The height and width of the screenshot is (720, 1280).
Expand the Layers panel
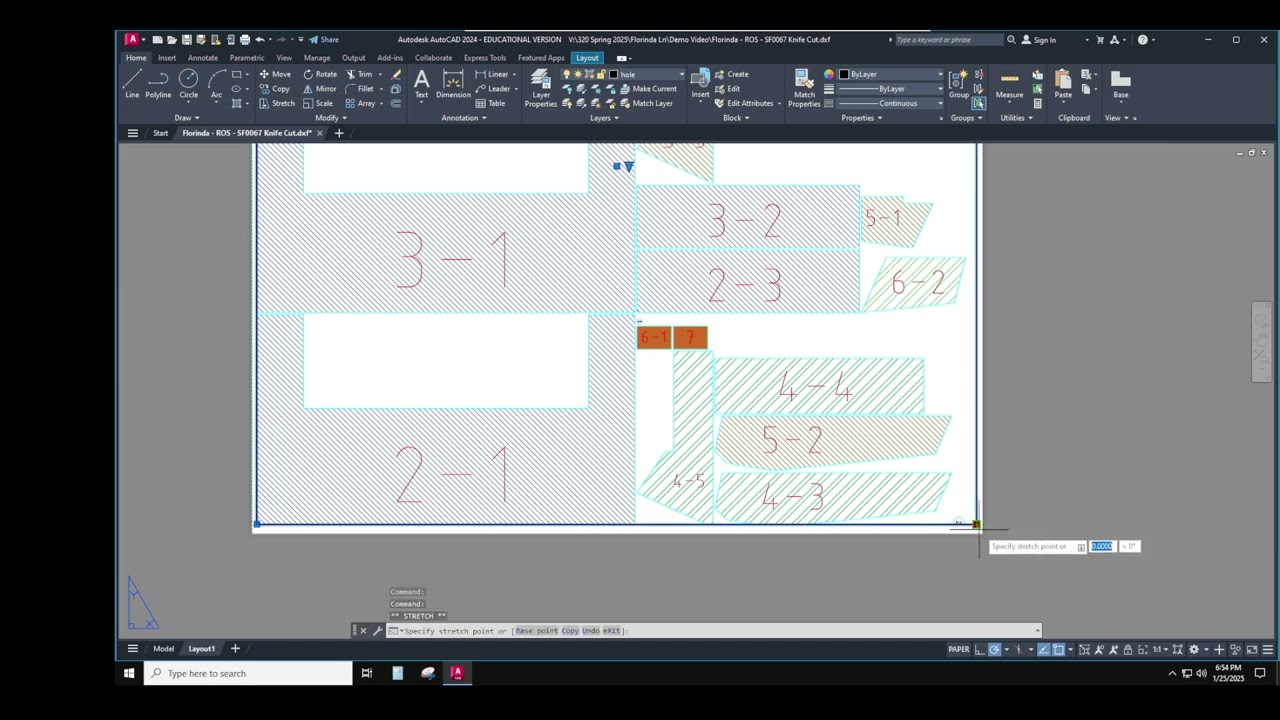604,118
